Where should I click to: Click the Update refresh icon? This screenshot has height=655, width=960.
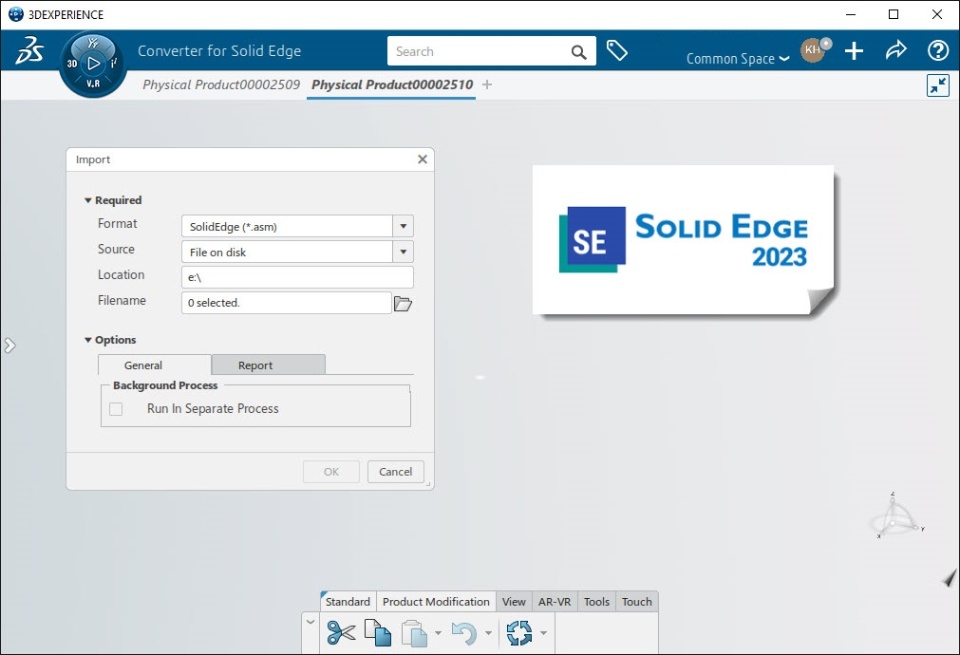point(519,633)
